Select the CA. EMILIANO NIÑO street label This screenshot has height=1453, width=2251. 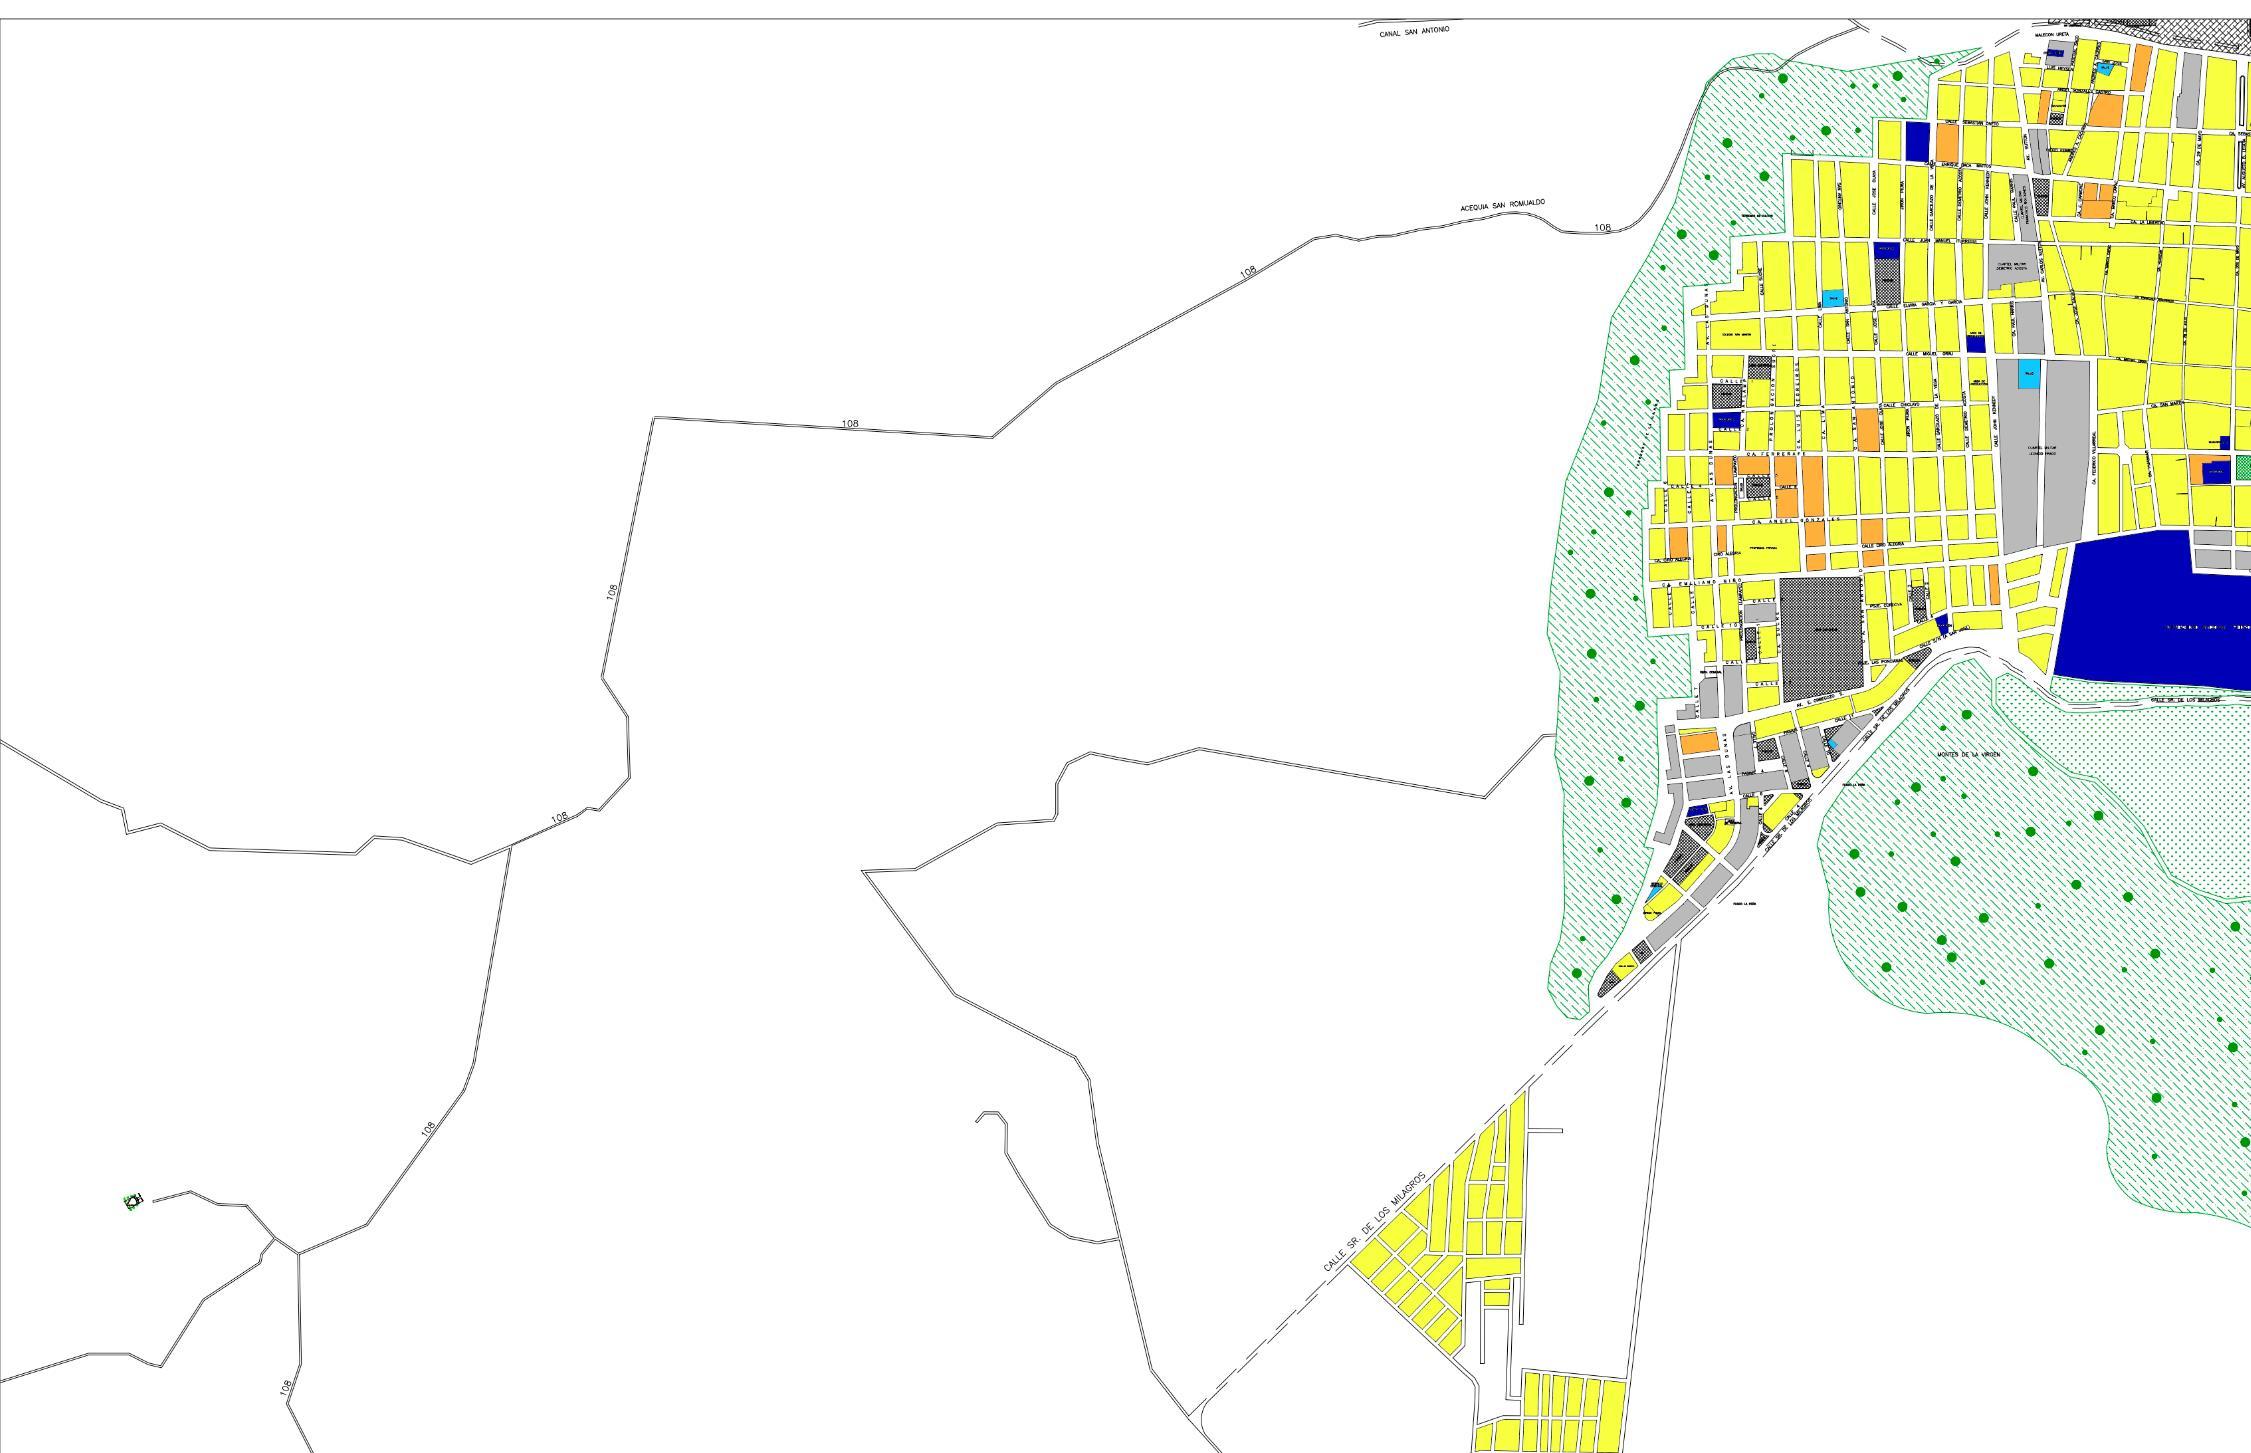point(1702,581)
